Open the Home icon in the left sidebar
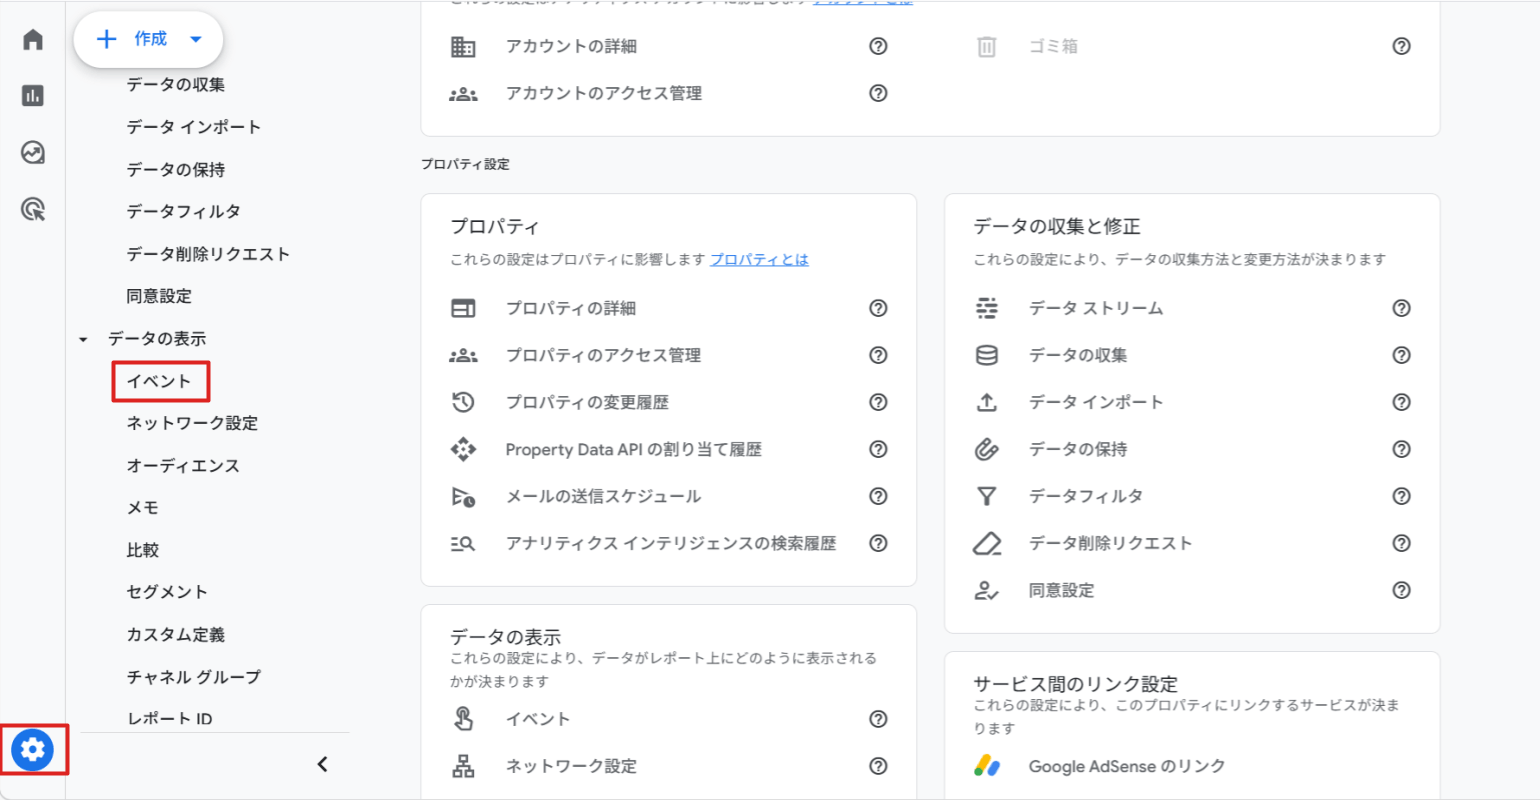Screen dimensions: 1540x800 click(33, 38)
